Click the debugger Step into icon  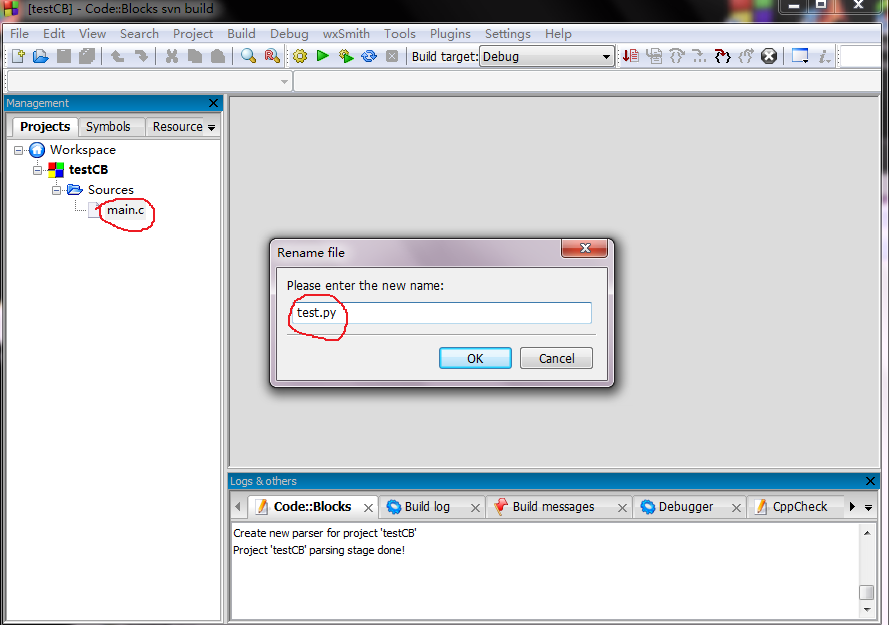(x=723, y=56)
